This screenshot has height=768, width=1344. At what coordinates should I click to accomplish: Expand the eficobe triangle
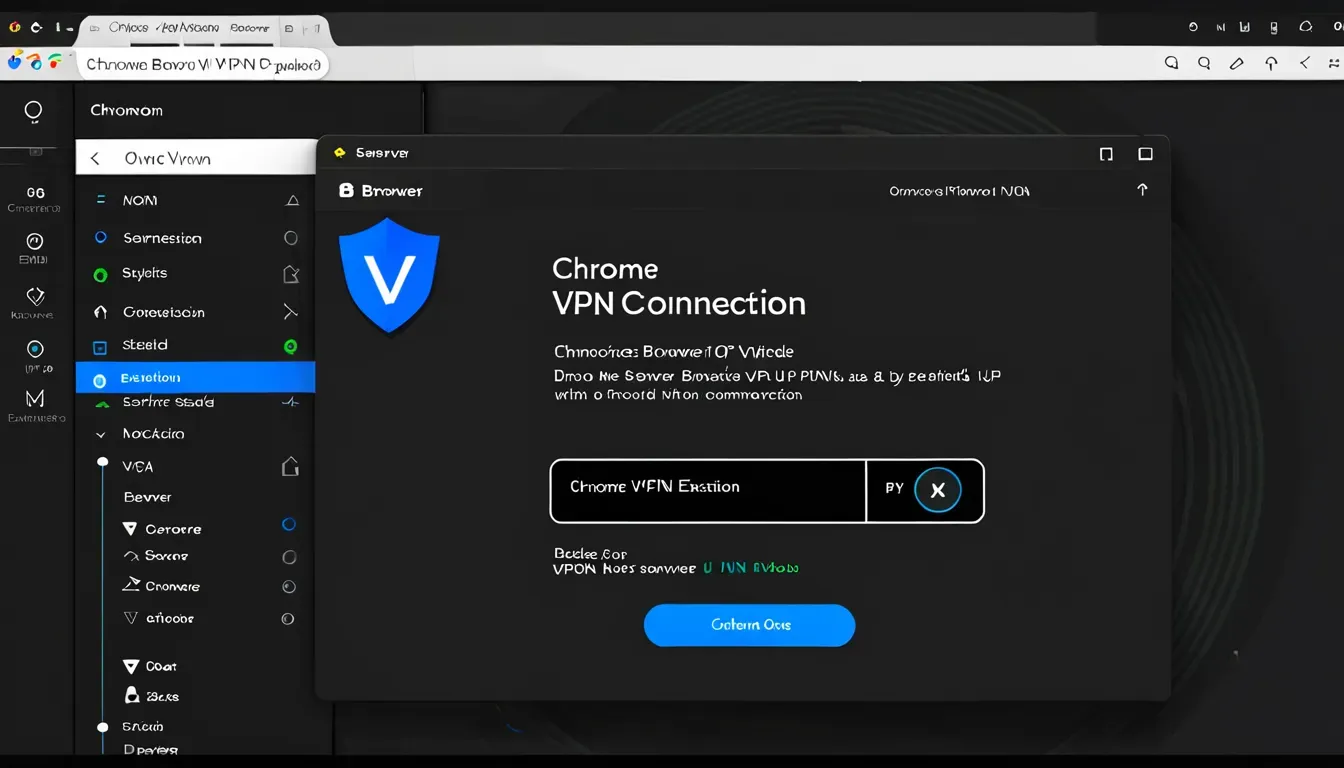pos(130,618)
